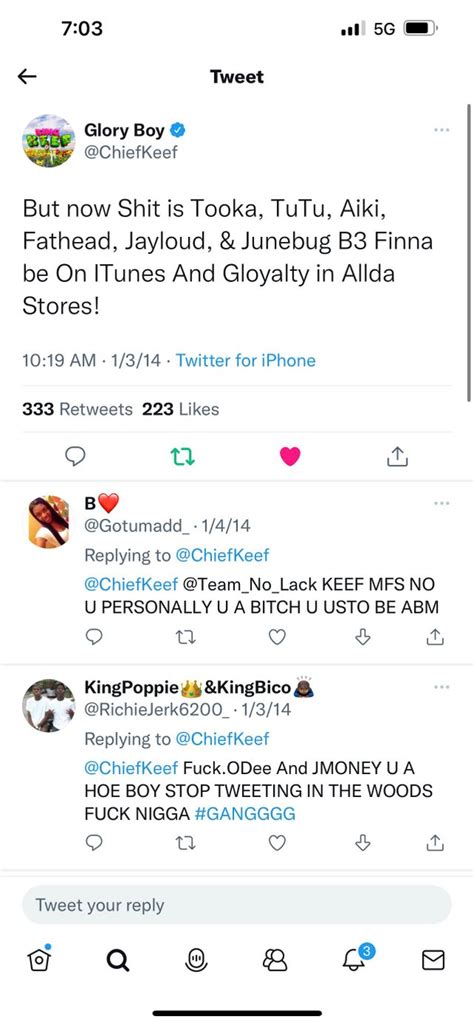474x1025 pixels.
Task: Go back using the left arrow
Action: point(27,76)
